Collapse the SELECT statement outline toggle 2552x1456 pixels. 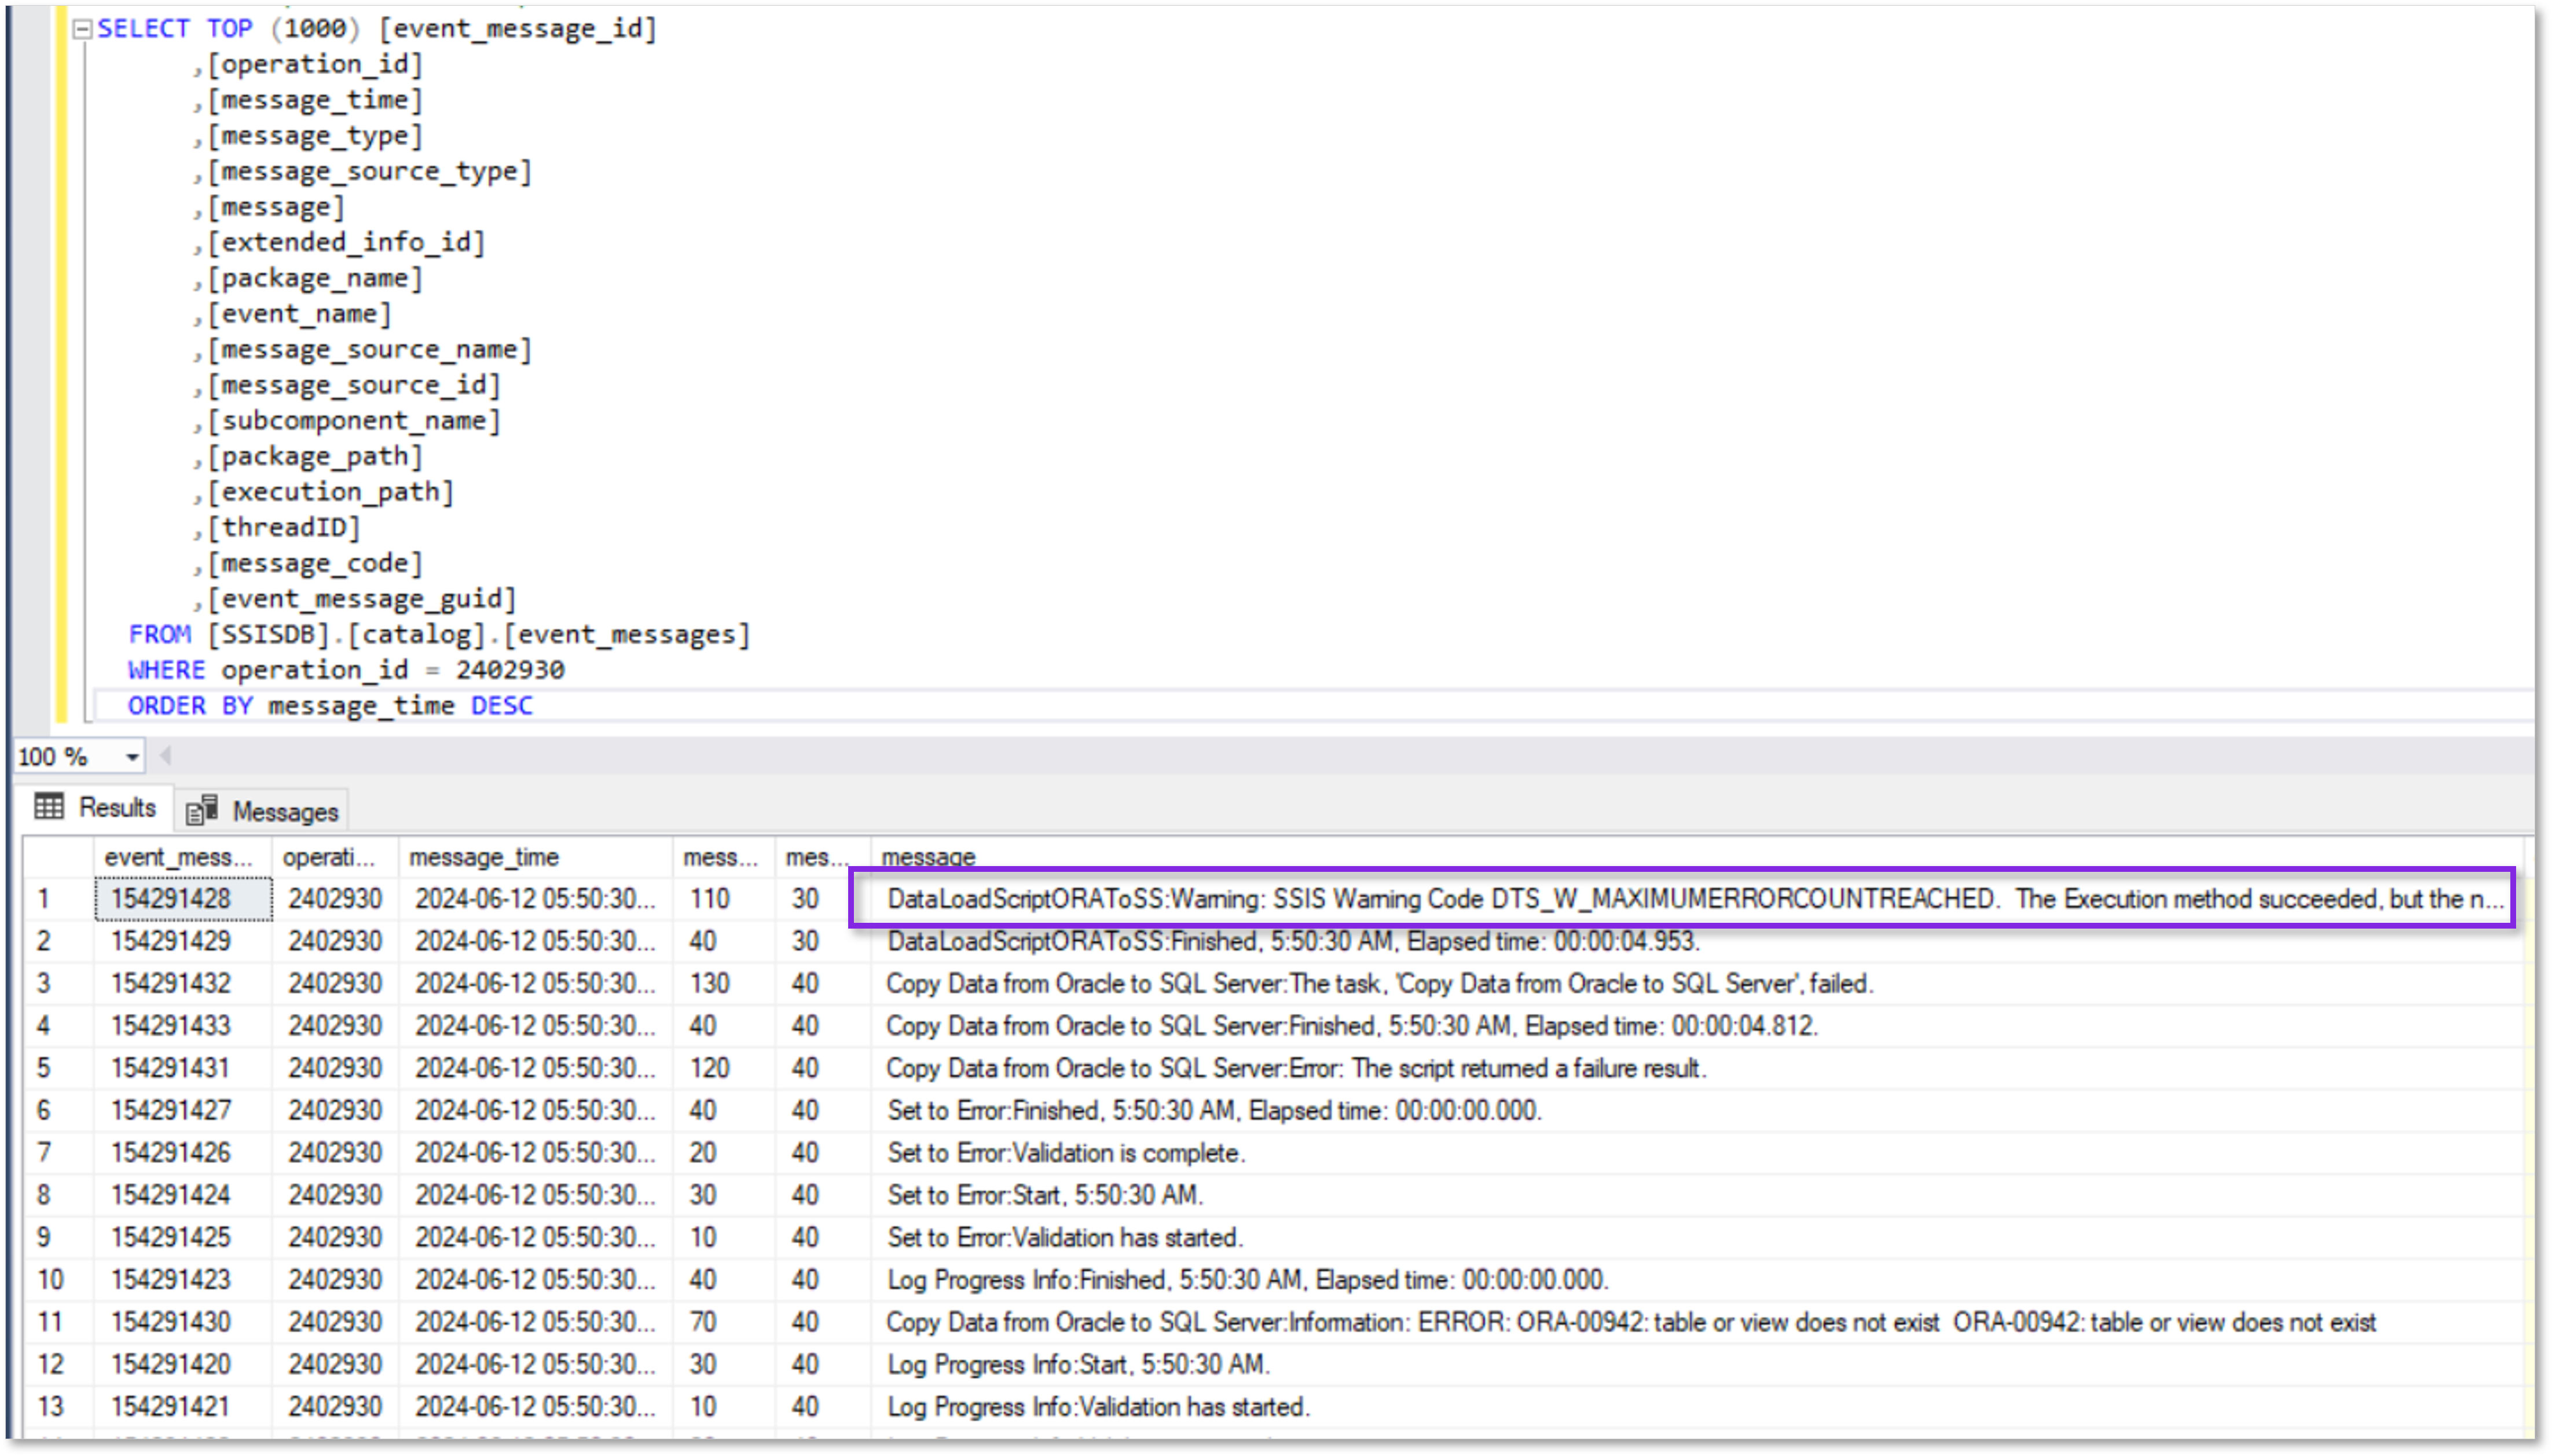click(x=83, y=29)
